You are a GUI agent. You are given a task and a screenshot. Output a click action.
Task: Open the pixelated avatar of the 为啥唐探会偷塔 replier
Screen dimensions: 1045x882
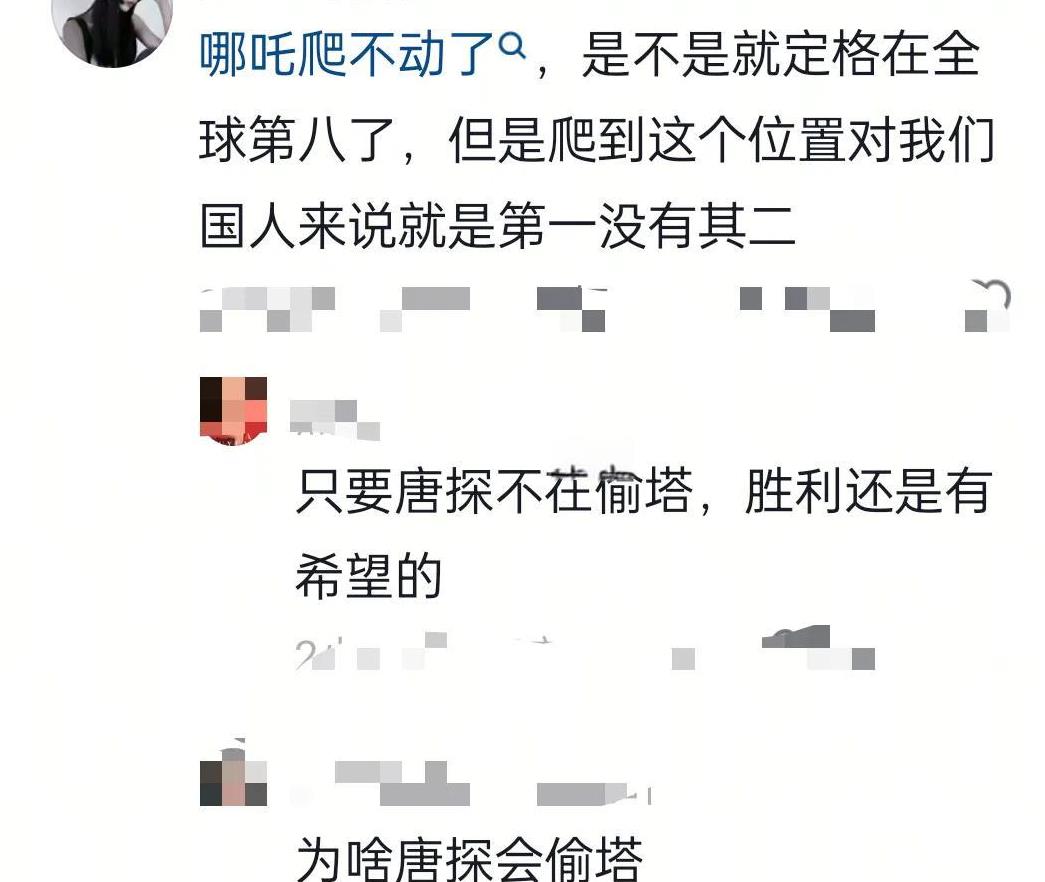[x=233, y=777]
